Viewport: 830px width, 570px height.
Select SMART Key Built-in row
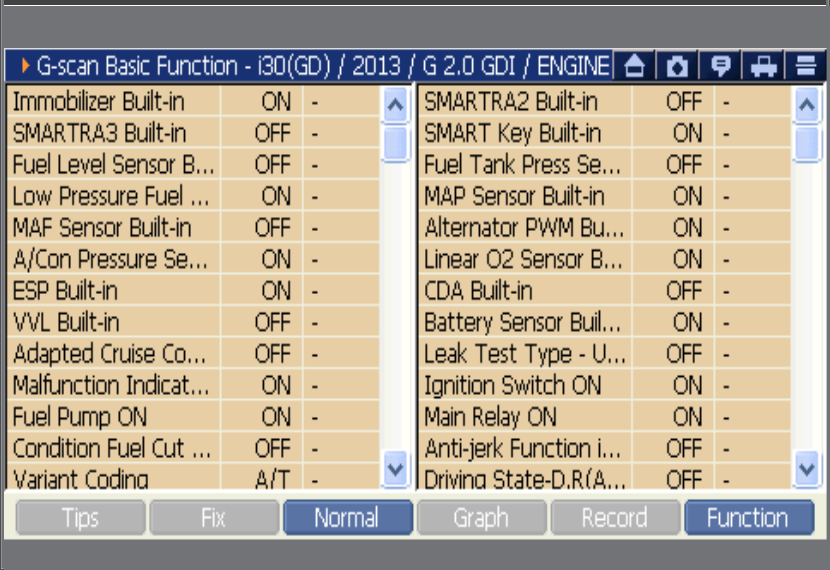pyautogui.click(x=605, y=133)
